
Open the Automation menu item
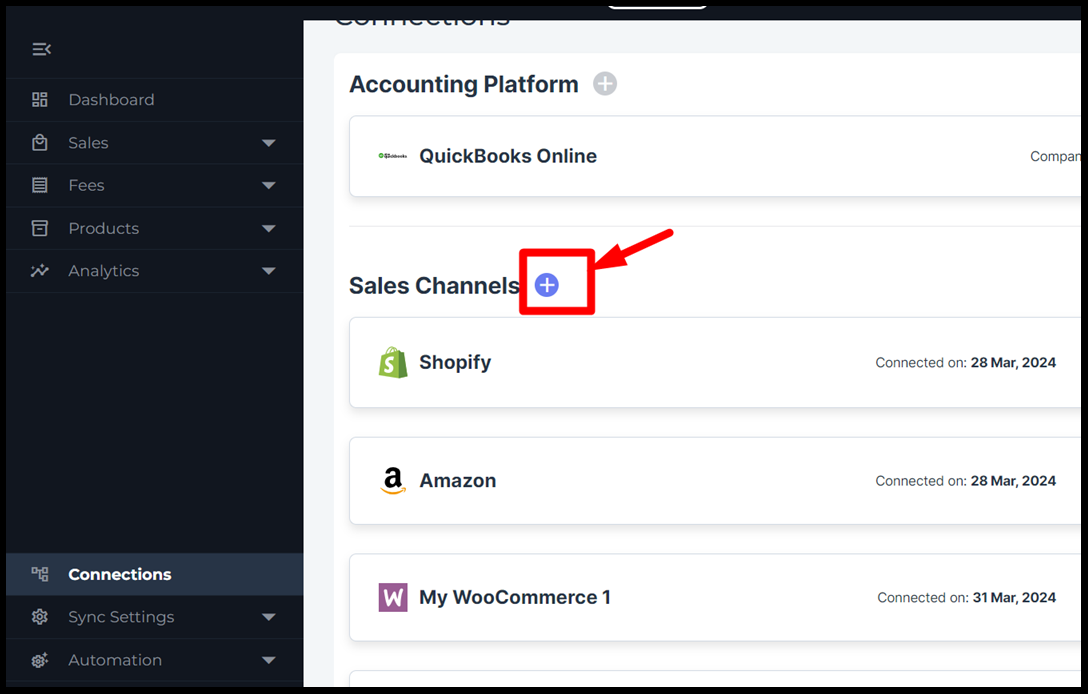point(115,660)
